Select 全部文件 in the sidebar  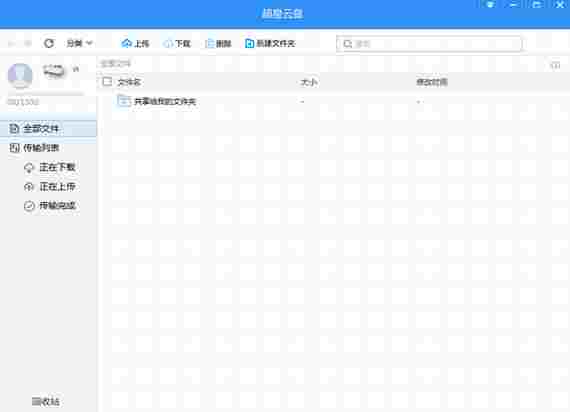[x=48, y=129]
